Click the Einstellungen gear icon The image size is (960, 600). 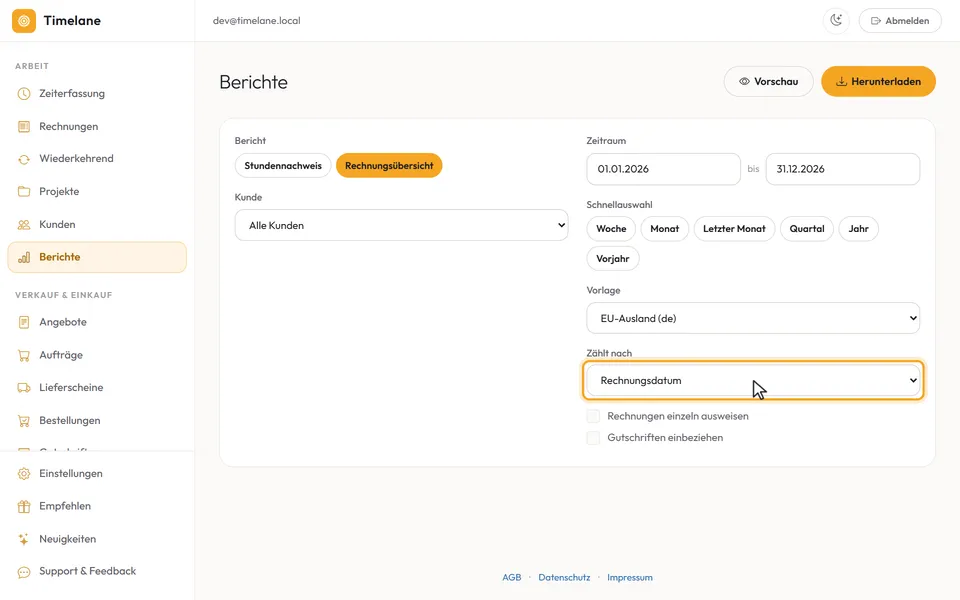[24, 474]
